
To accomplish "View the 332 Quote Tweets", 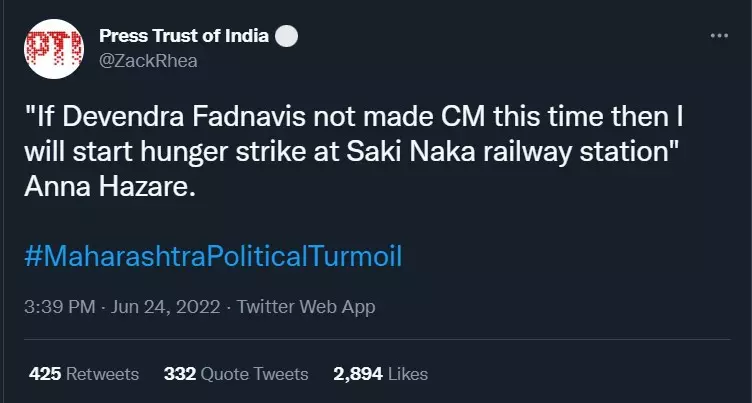I will 236,374.
